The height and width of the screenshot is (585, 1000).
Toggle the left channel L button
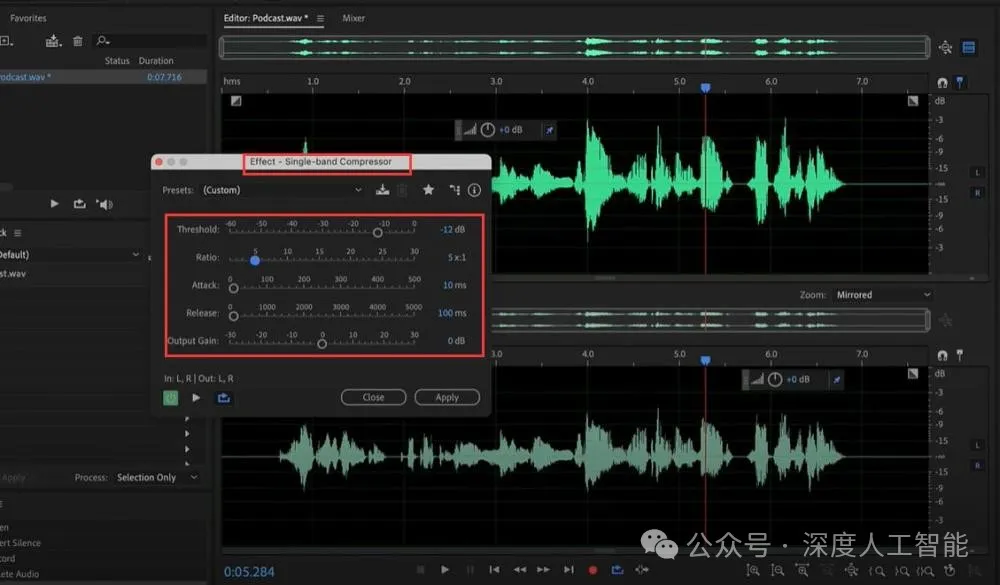[977, 172]
